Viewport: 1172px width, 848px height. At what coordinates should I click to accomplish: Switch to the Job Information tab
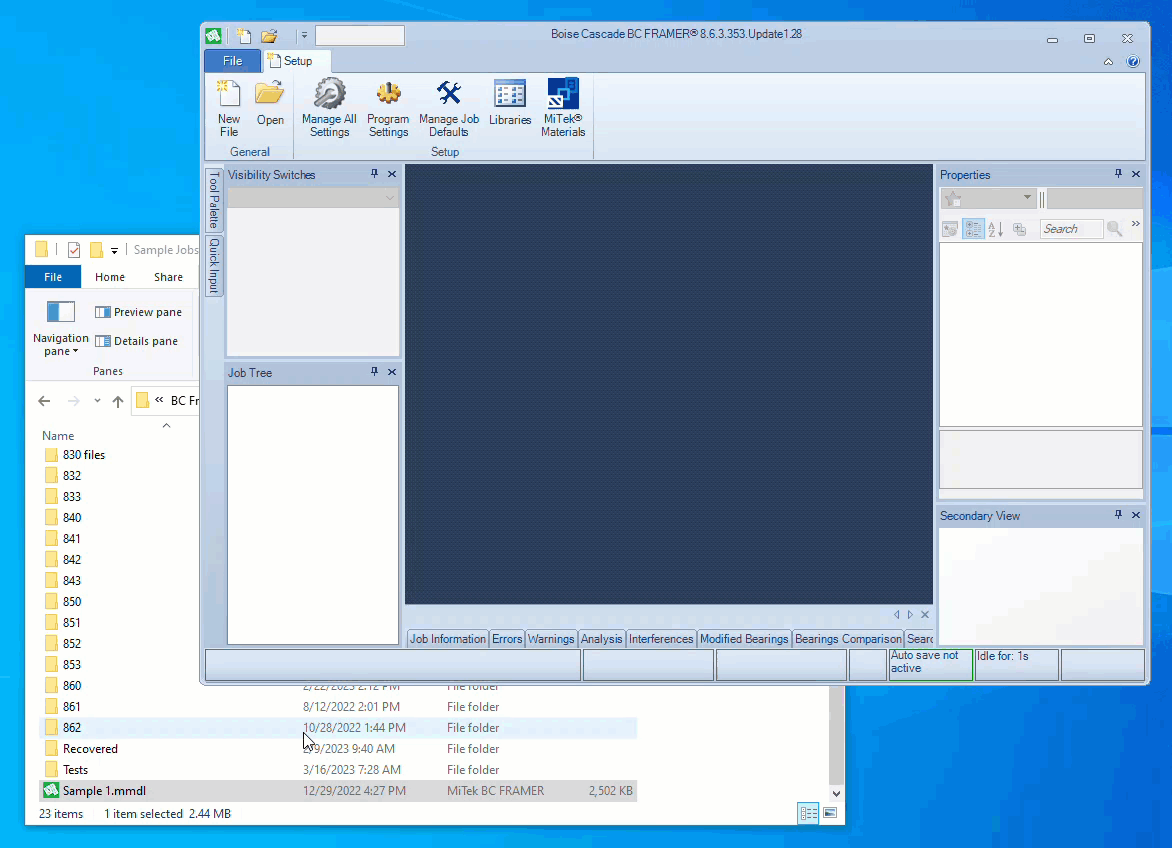click(x=448, y=639)
